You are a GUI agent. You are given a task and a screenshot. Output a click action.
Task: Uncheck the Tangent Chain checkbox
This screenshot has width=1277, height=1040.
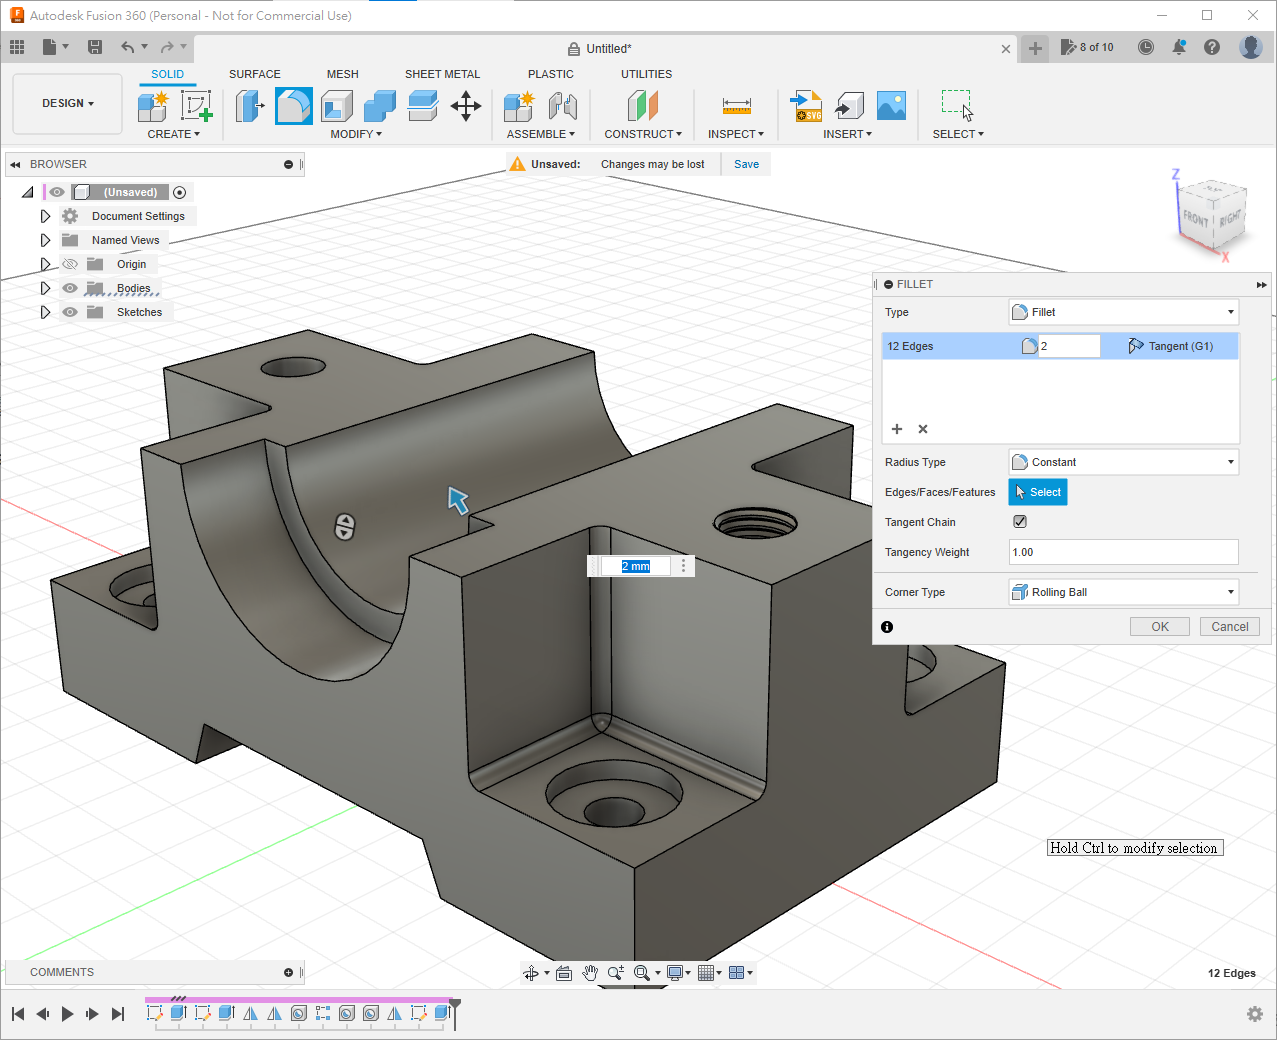pyautogui.click(x=1020, y=522)
